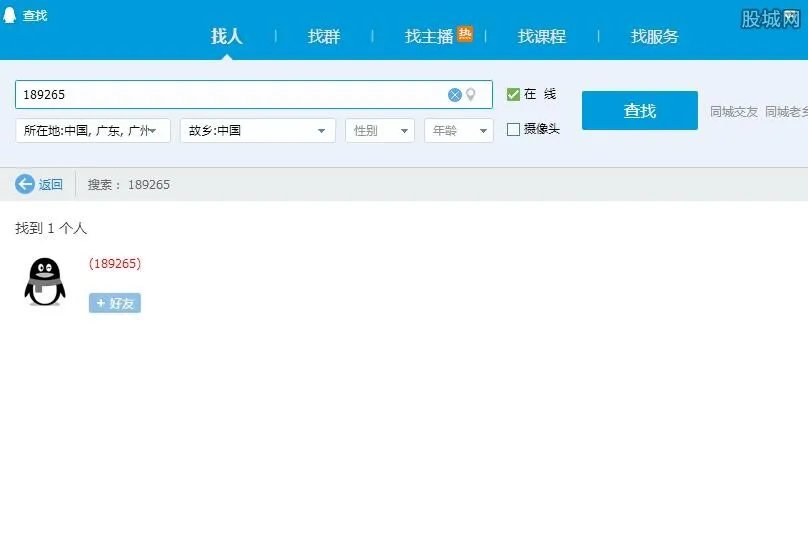
Task: Open the 同城老乡 link
Action: pos(786,111)
